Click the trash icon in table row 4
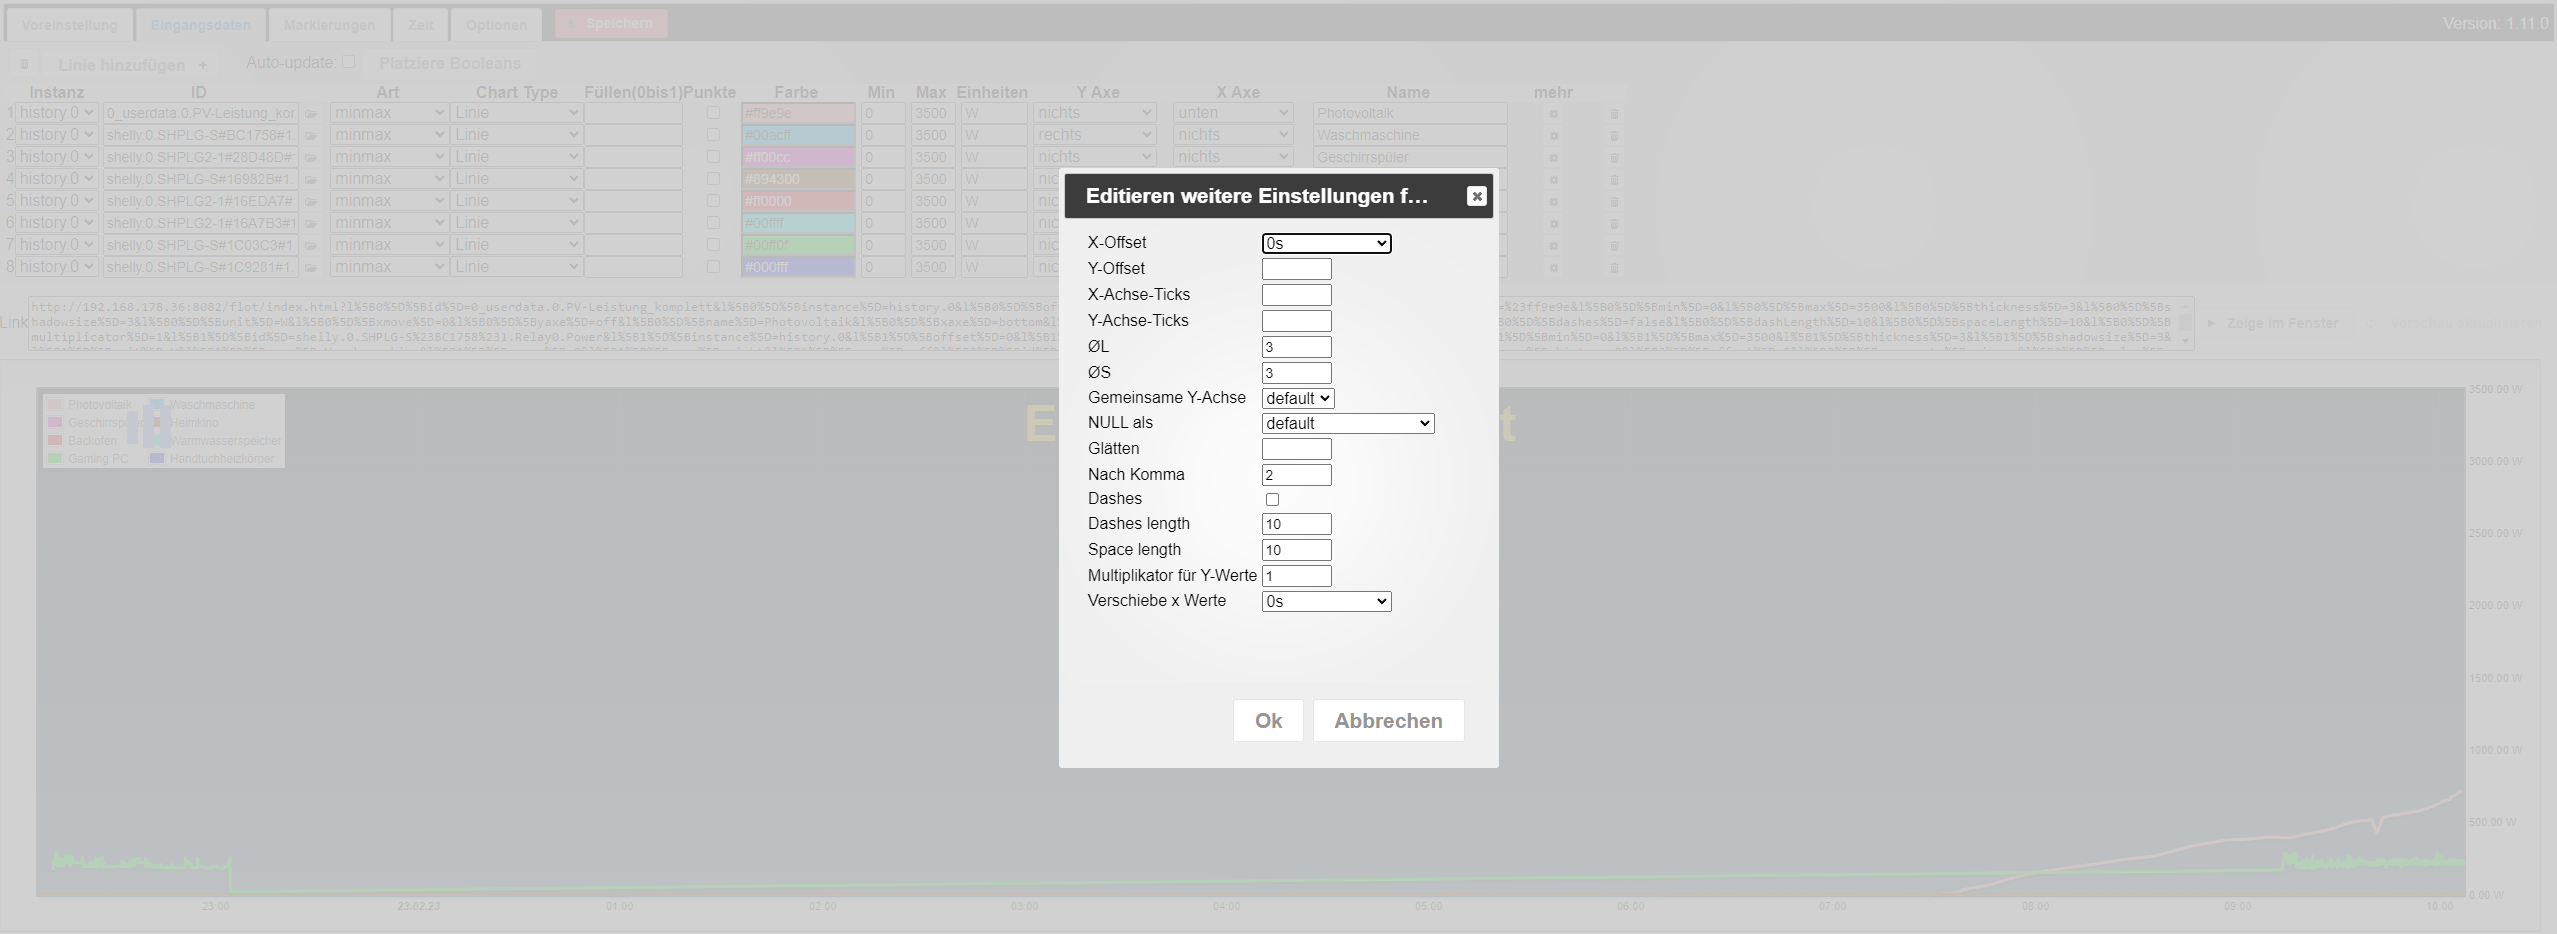The width and height of the screenshot is (2557, 934). click(x=1613, y=180)
